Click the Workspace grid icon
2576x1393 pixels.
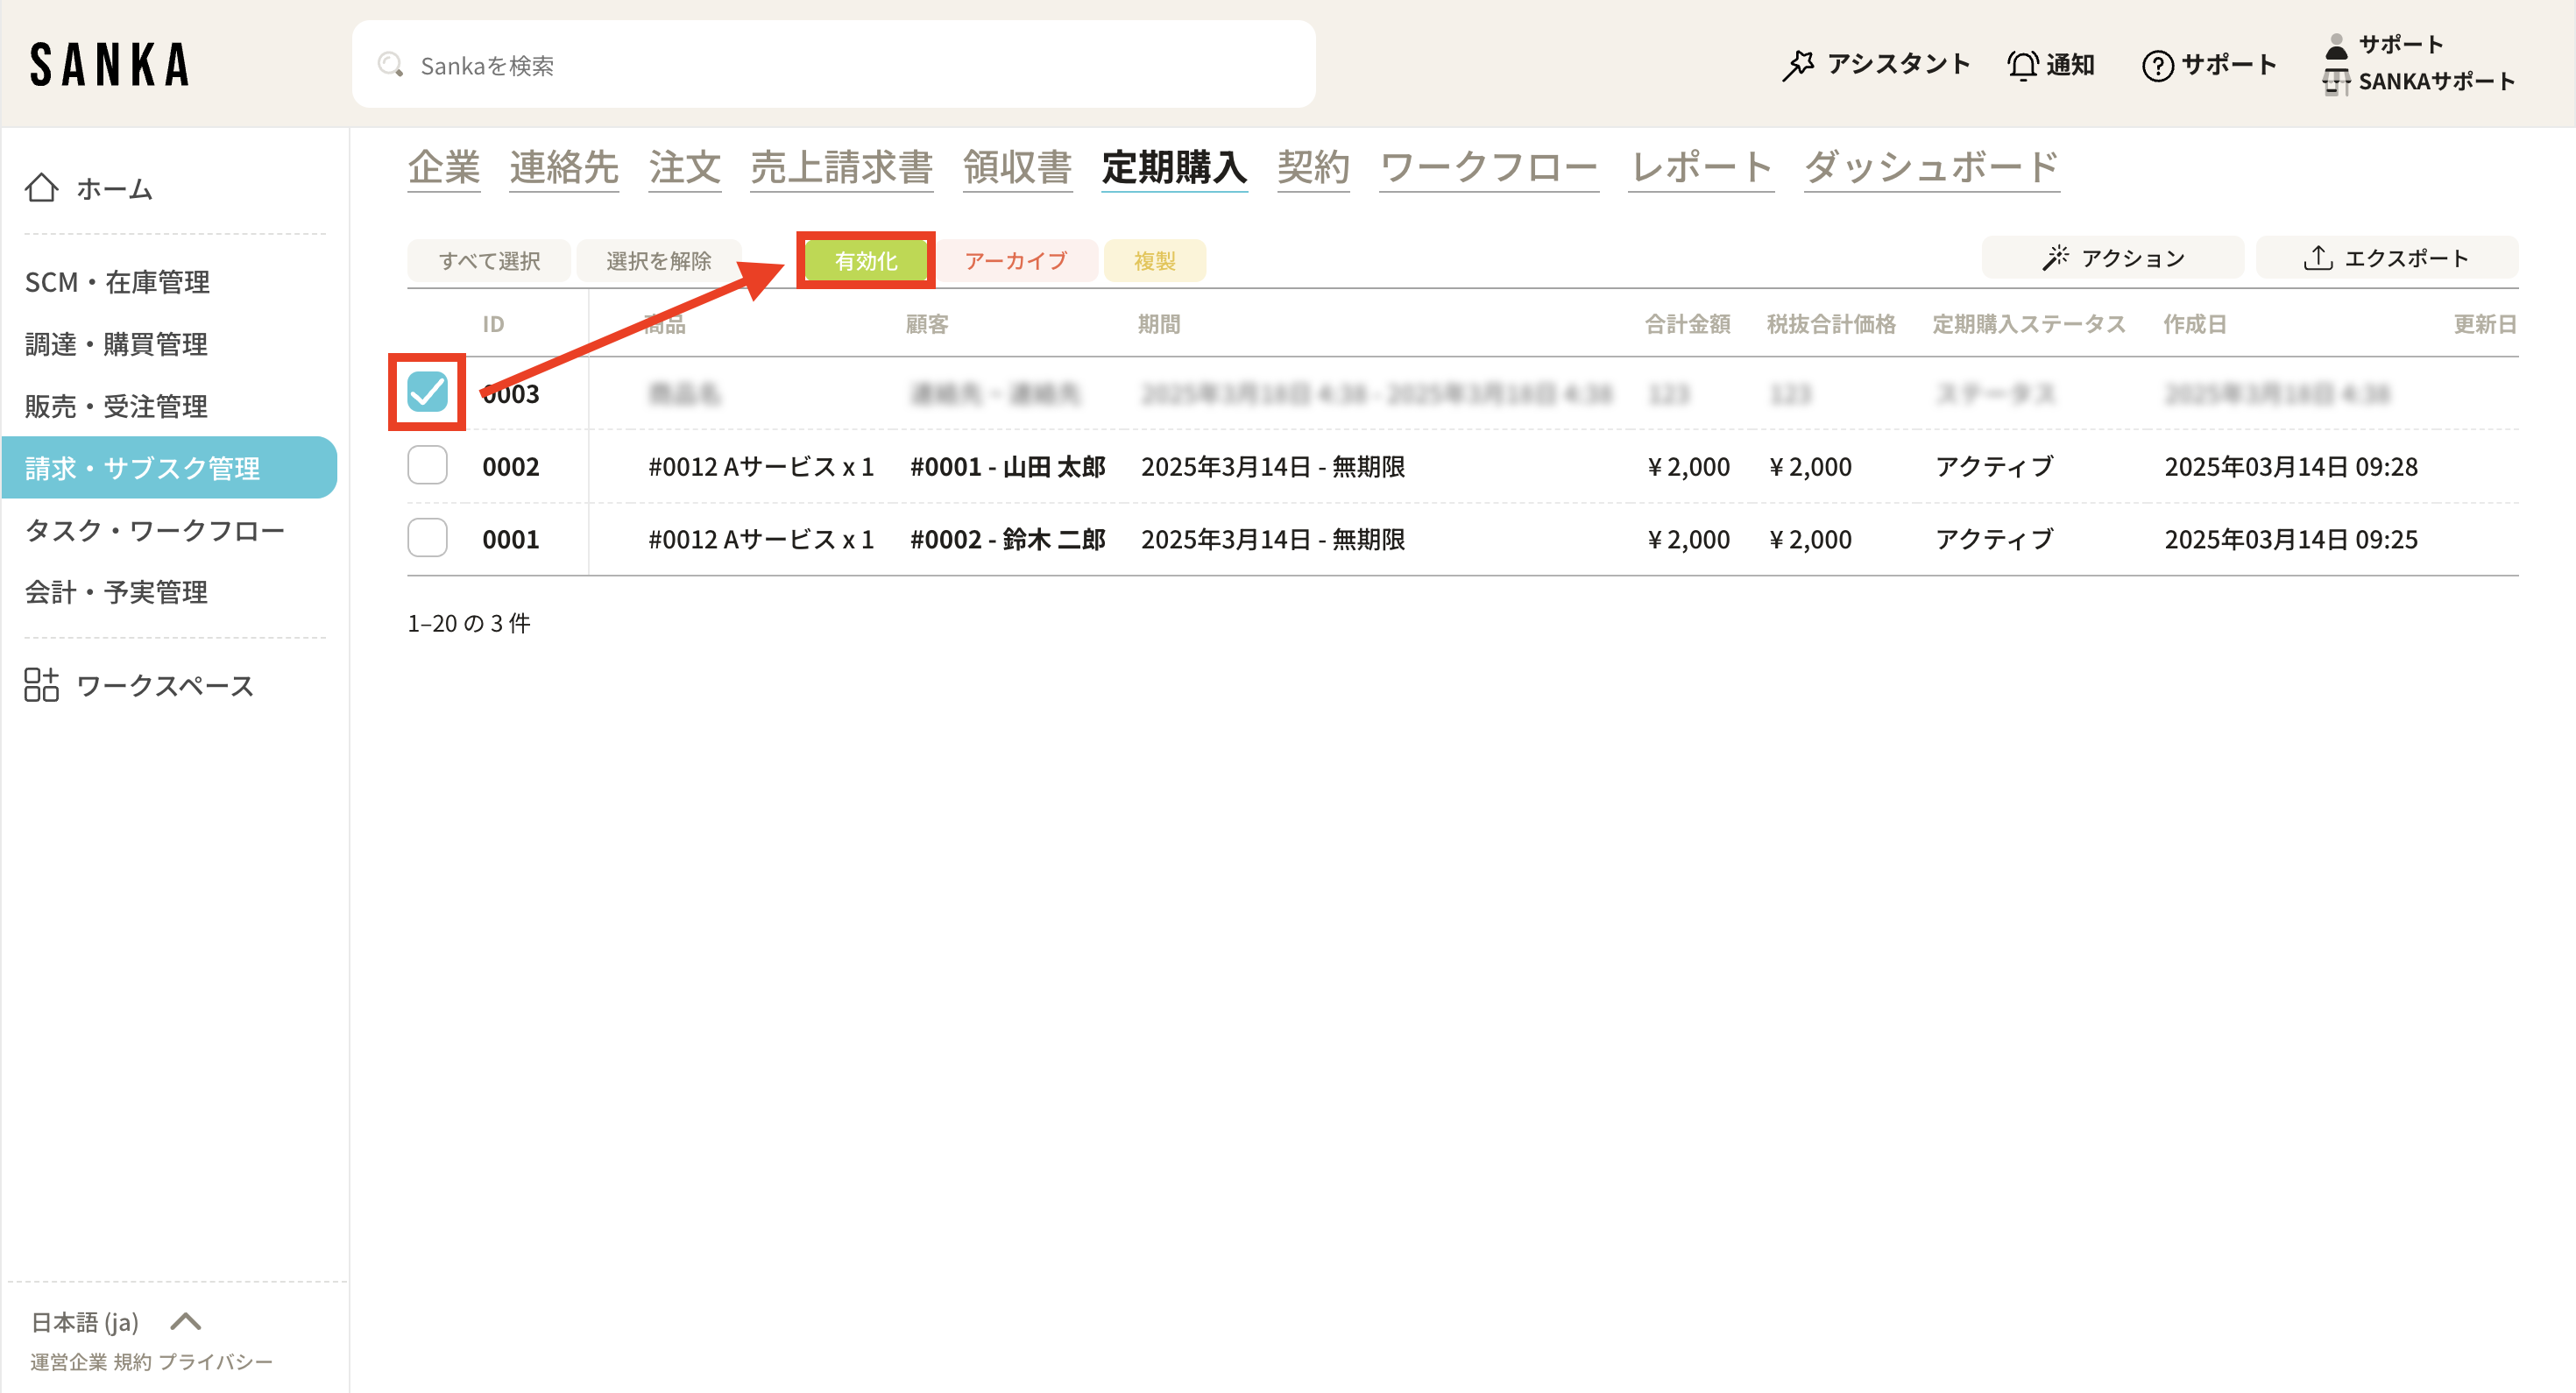pos(41,685)
